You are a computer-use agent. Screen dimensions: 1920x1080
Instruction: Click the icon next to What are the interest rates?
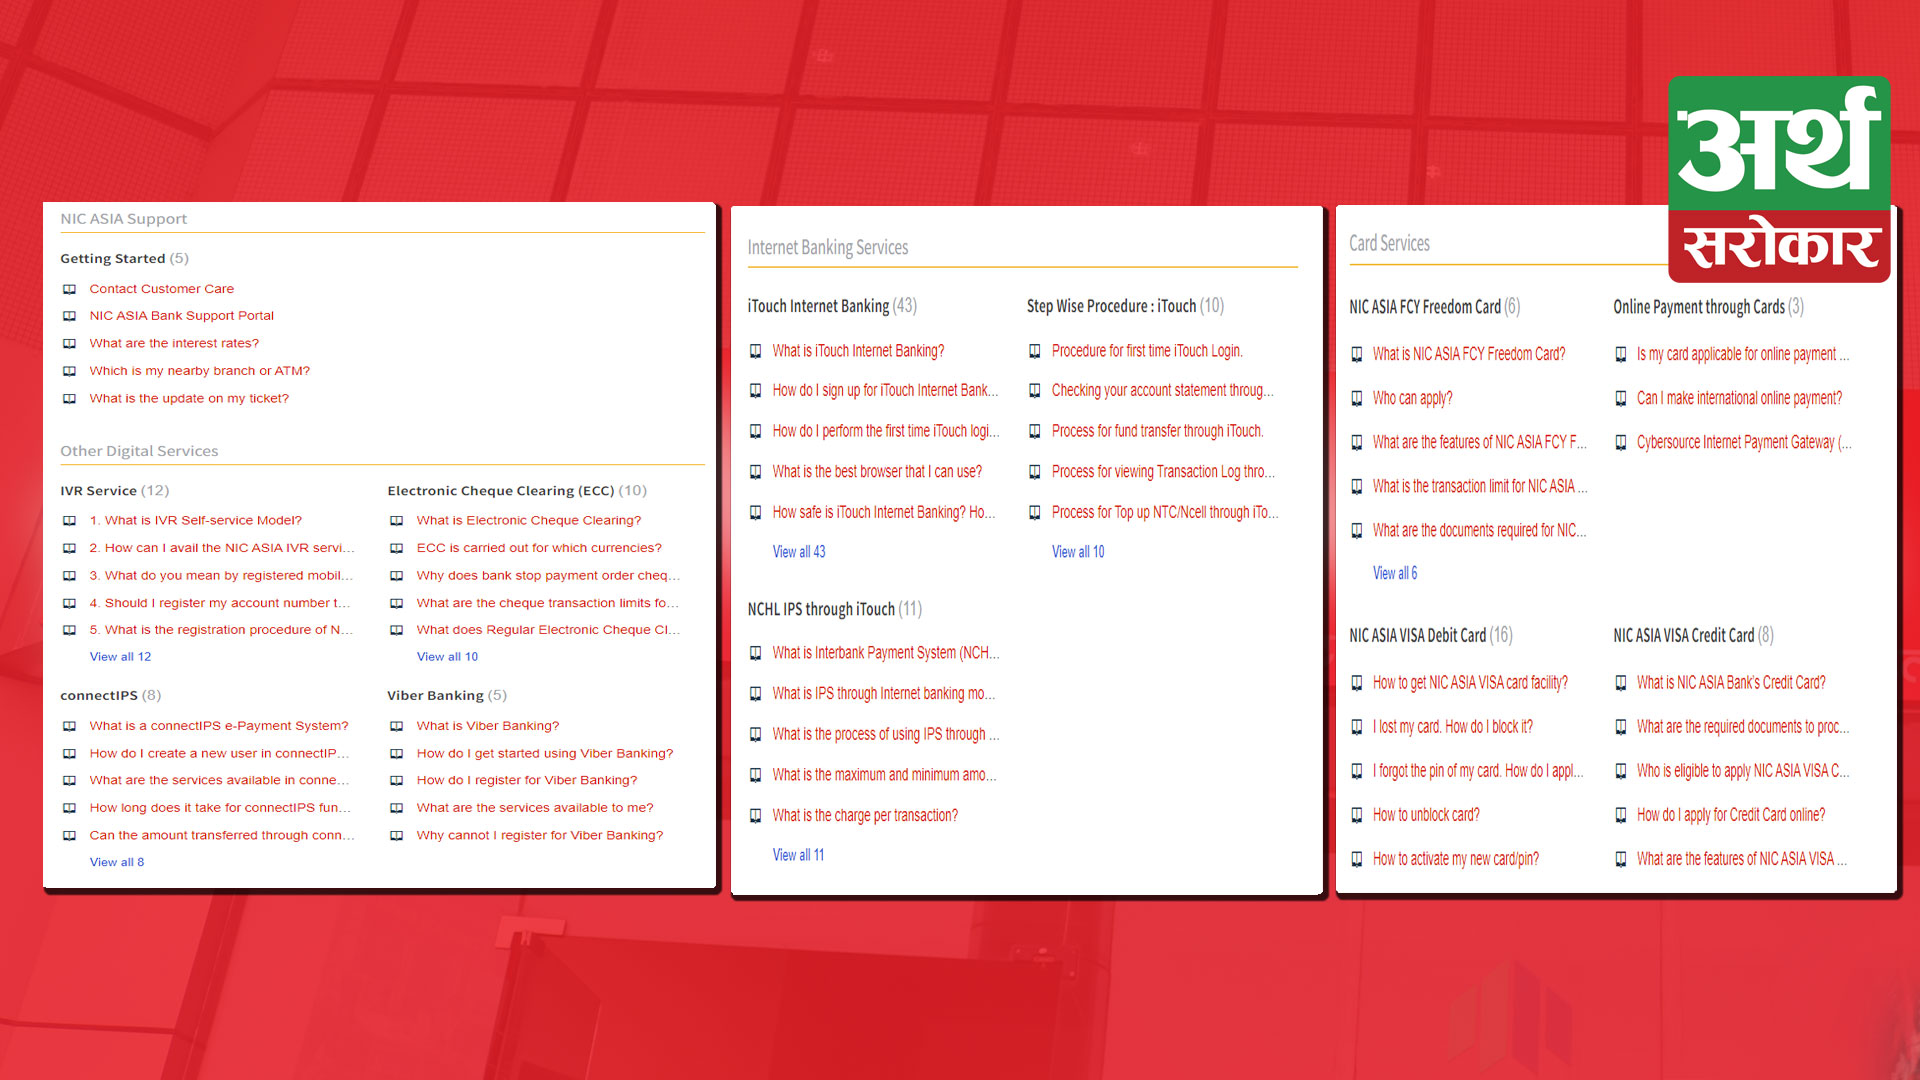(x=69, y=343)
